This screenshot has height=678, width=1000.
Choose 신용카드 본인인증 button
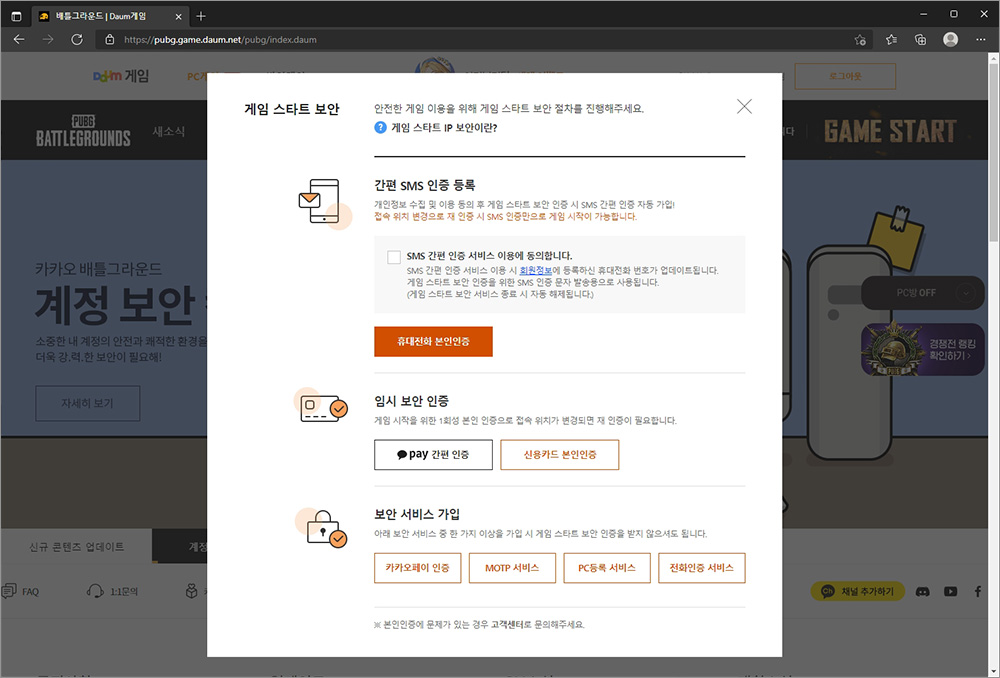pyautogui.click(x=559, y=455)
